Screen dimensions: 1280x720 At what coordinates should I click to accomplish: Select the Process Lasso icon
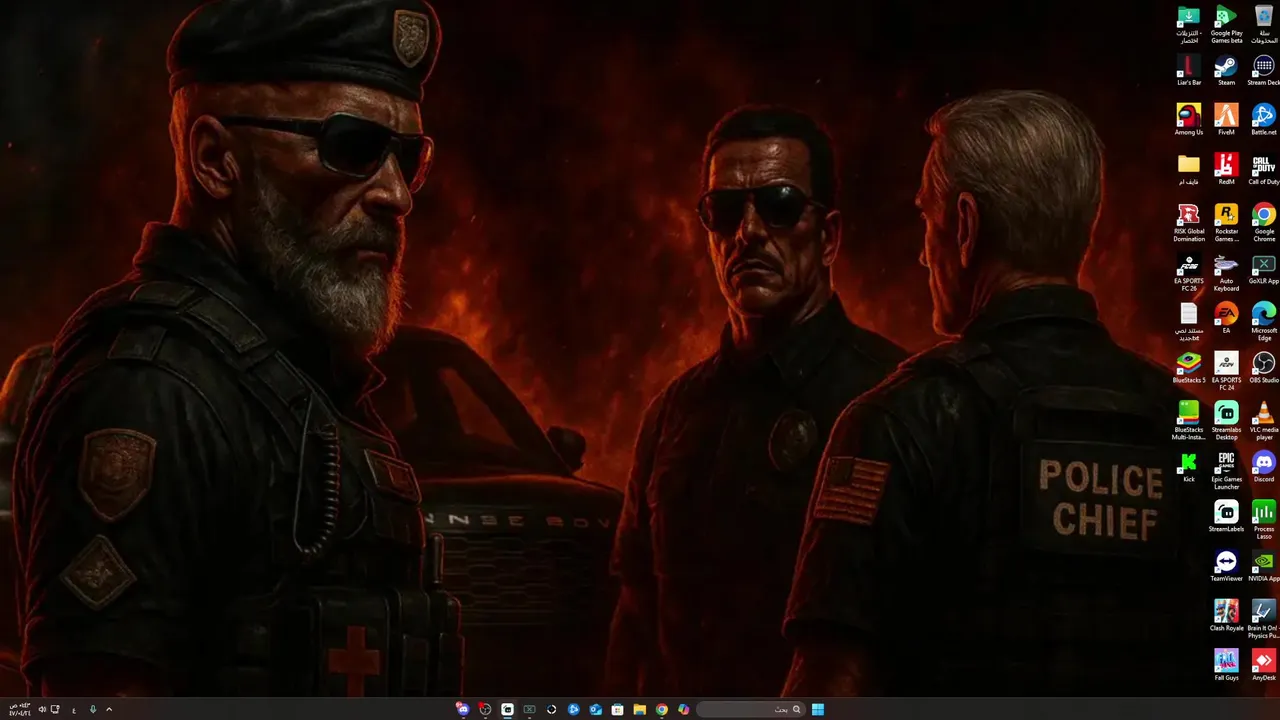pyautogui.click(x=1264, y=520)
